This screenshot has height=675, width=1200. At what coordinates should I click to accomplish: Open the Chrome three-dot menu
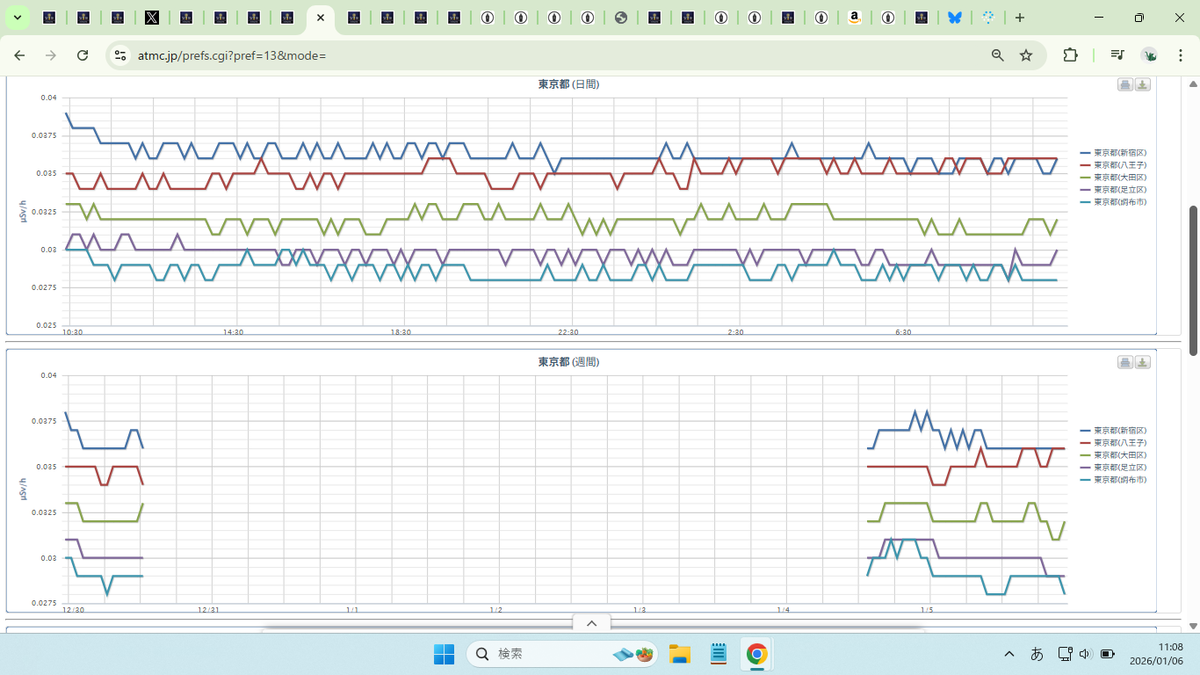click(1180, 55)
